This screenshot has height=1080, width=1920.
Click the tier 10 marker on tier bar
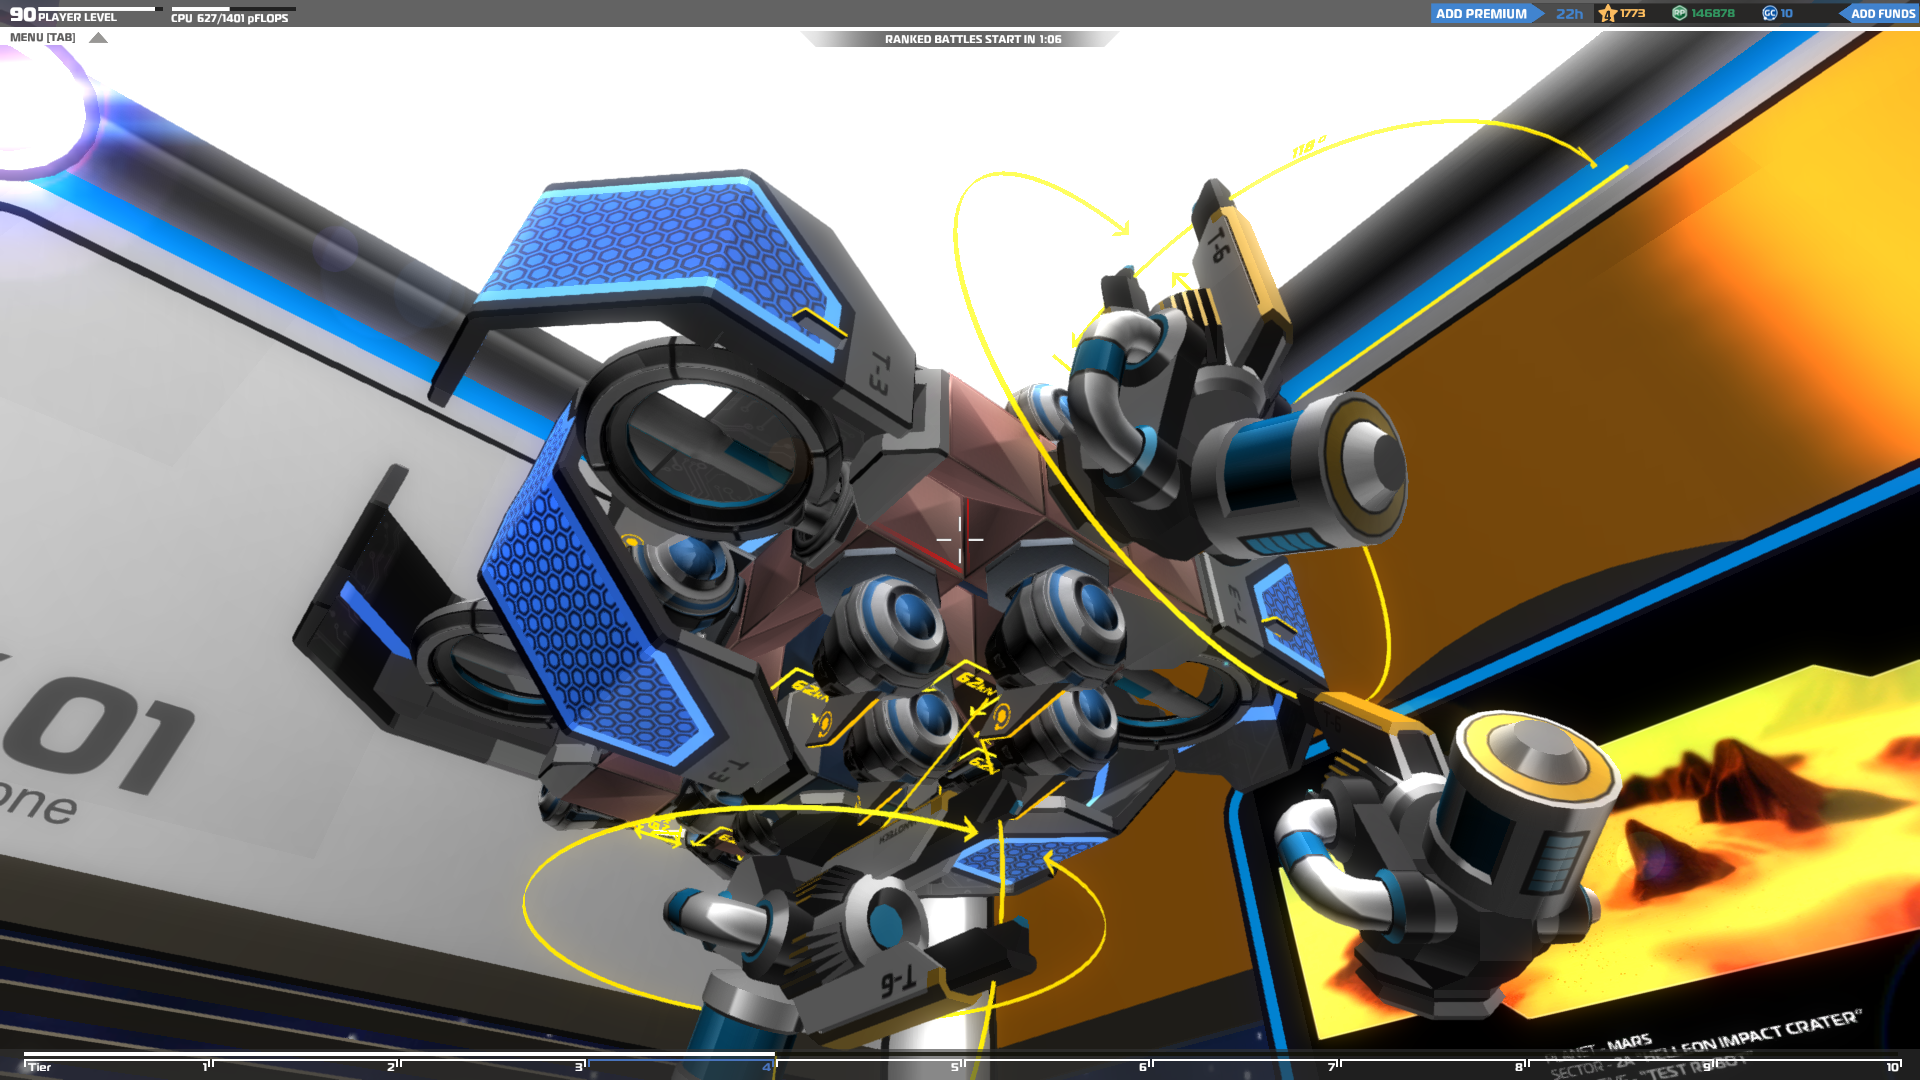1892,1067
